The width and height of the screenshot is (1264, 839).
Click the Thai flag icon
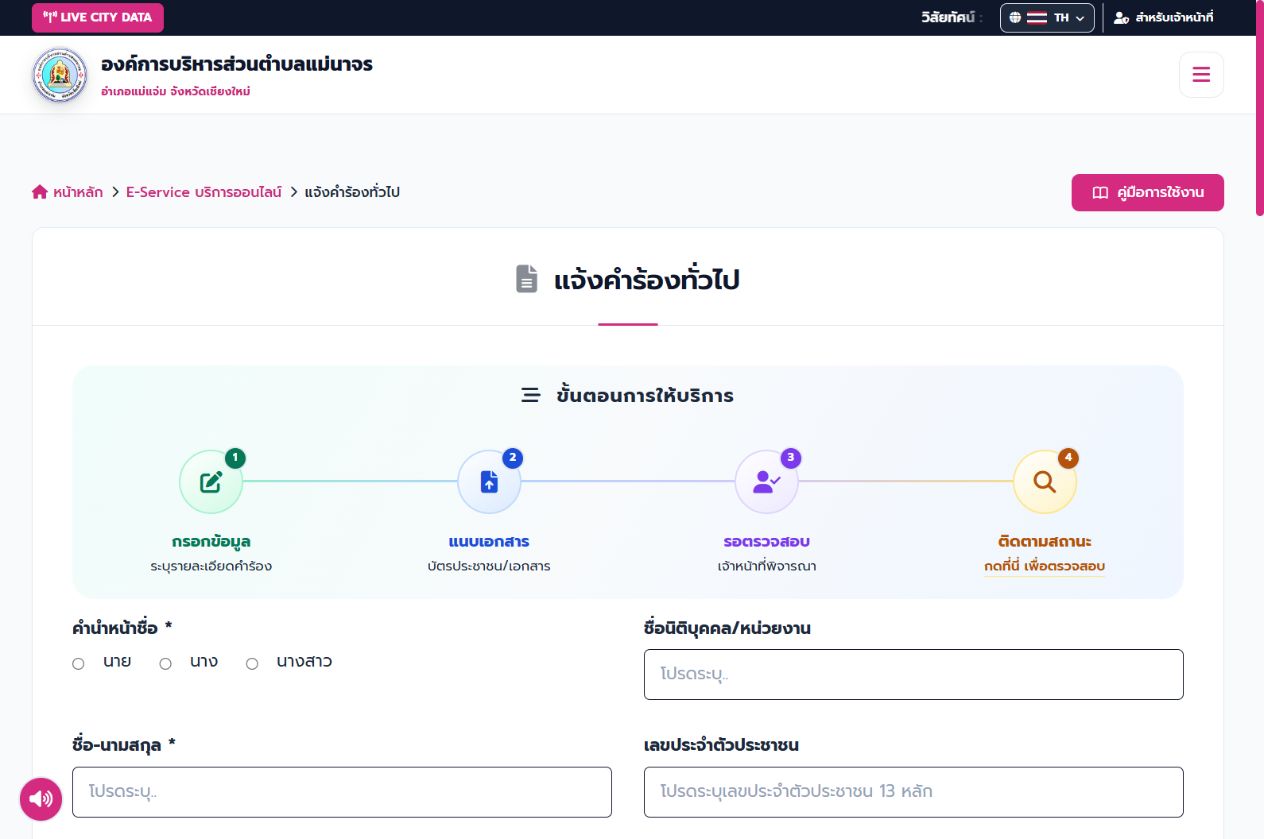(x=1037, y=18)
